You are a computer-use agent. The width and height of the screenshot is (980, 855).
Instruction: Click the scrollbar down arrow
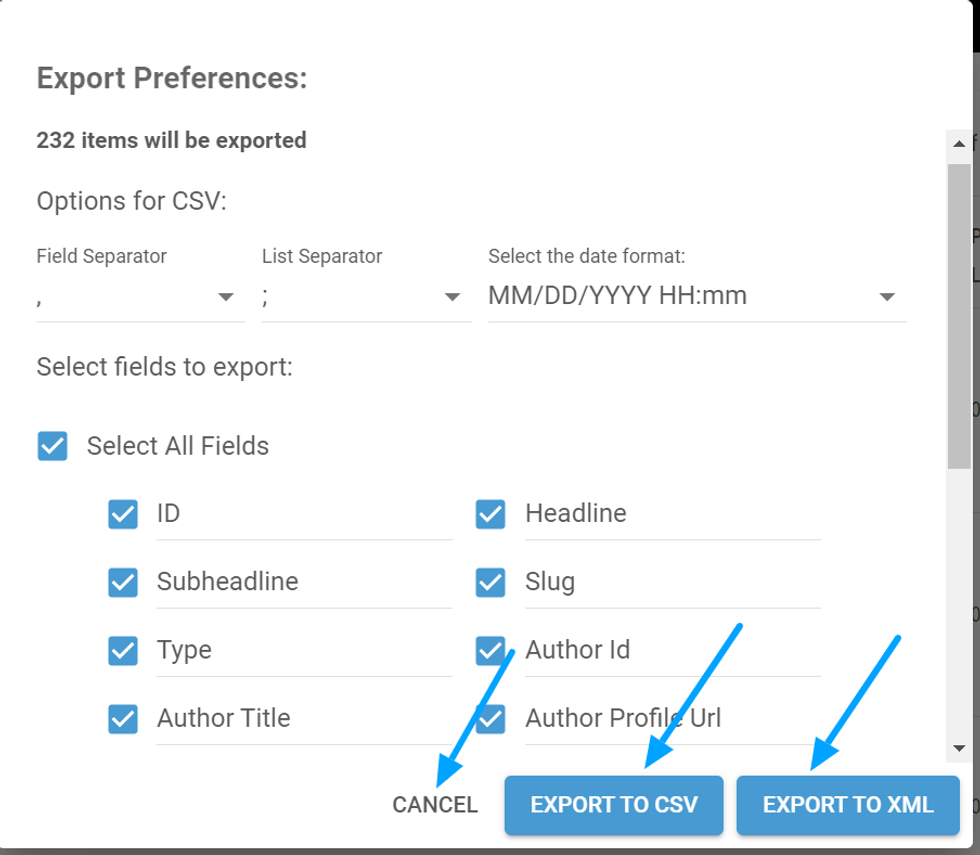(x=959, y=747)
